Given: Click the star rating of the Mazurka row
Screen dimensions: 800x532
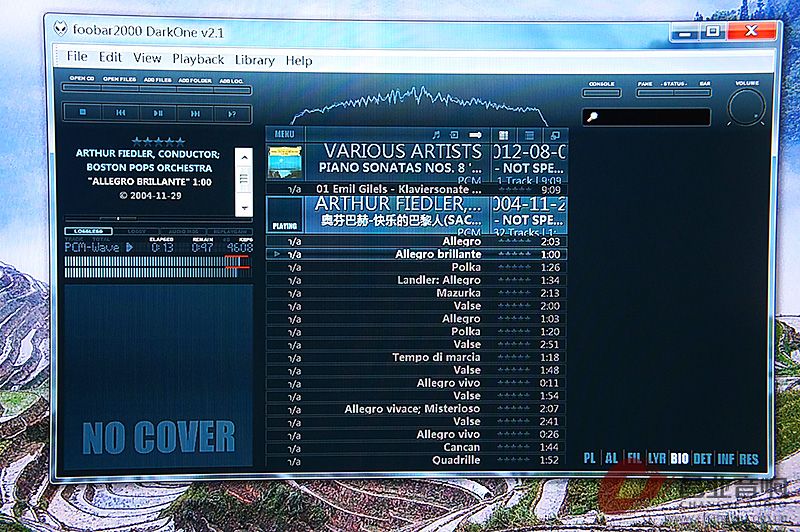Looking at the screenshot, I should [514, 293].
